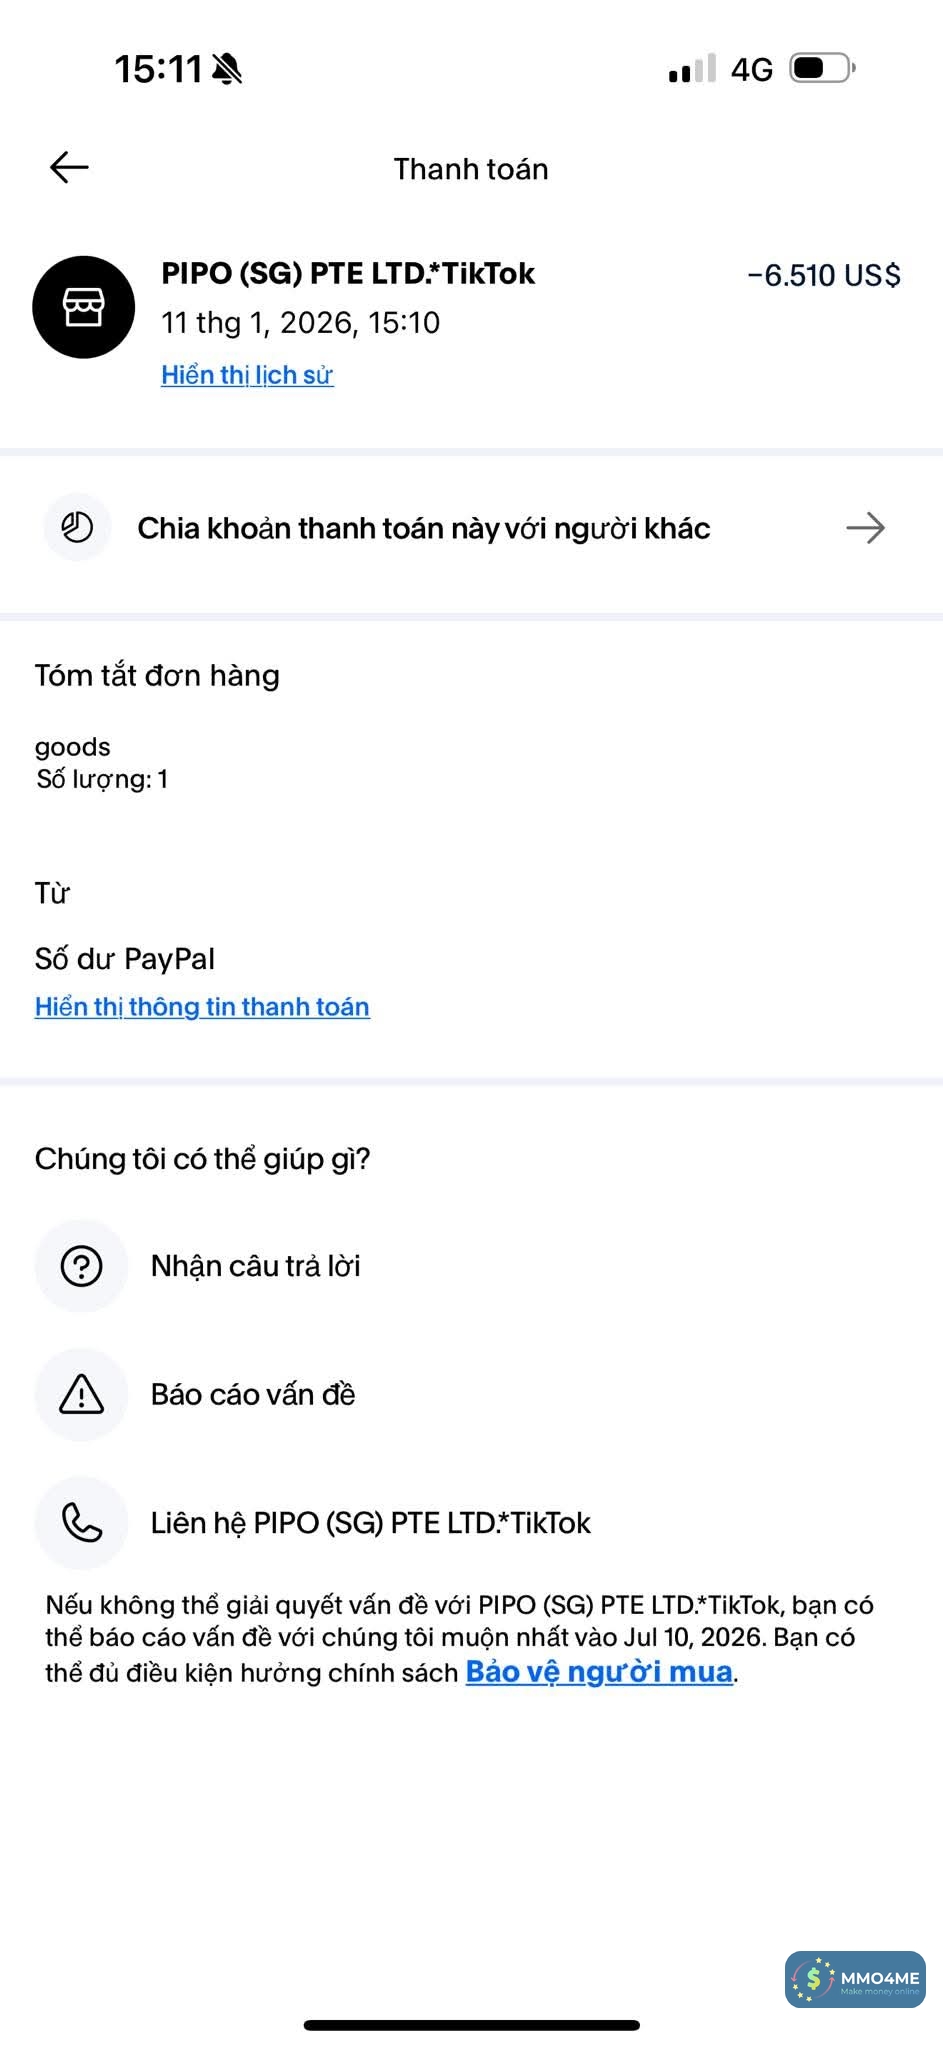Tap the battery indicator in status bar

(822, 68)
